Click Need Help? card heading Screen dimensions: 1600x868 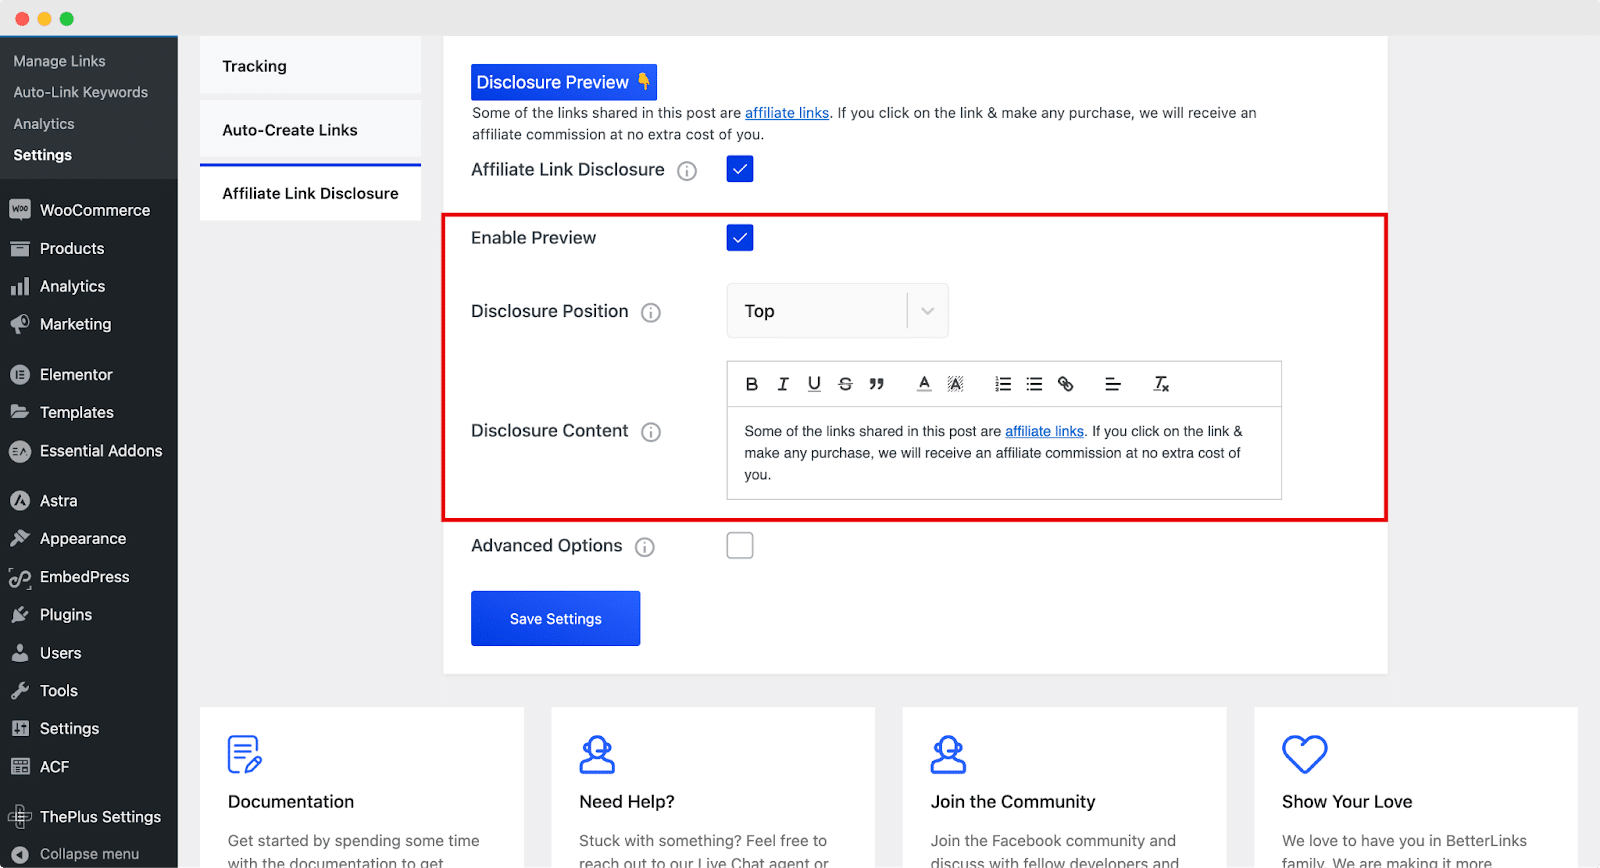click(x=627, y=802)
